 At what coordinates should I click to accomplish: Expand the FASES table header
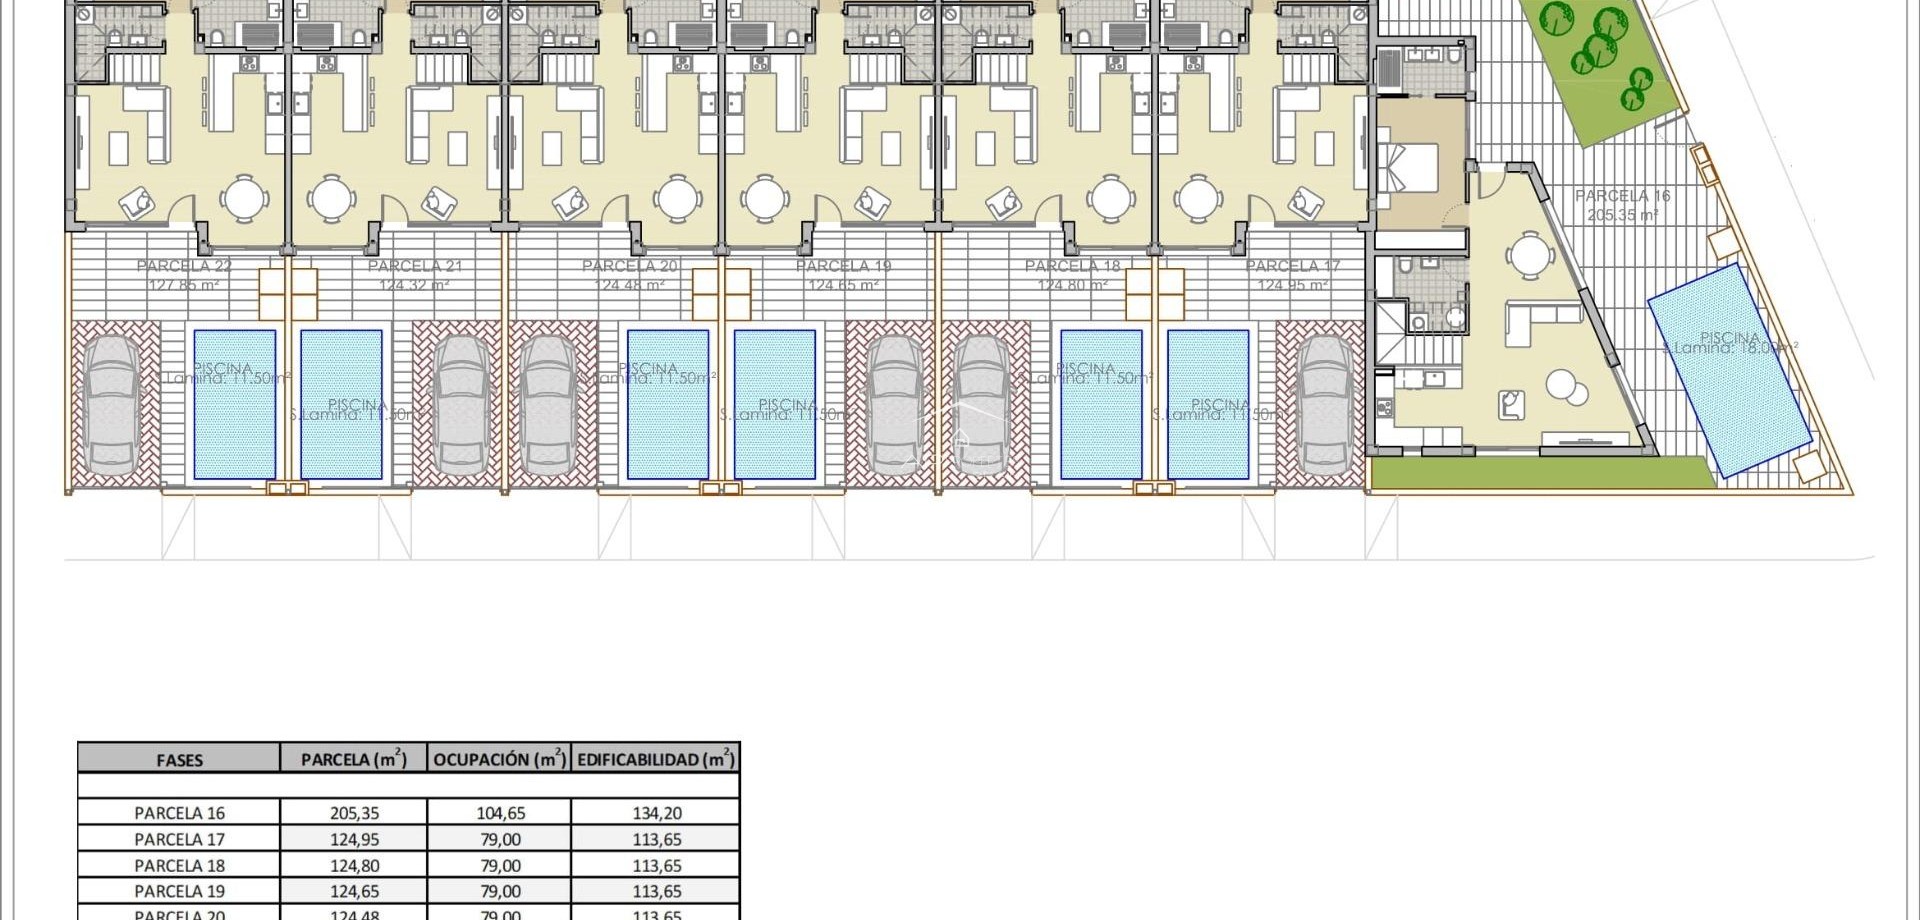click(178, 760)
